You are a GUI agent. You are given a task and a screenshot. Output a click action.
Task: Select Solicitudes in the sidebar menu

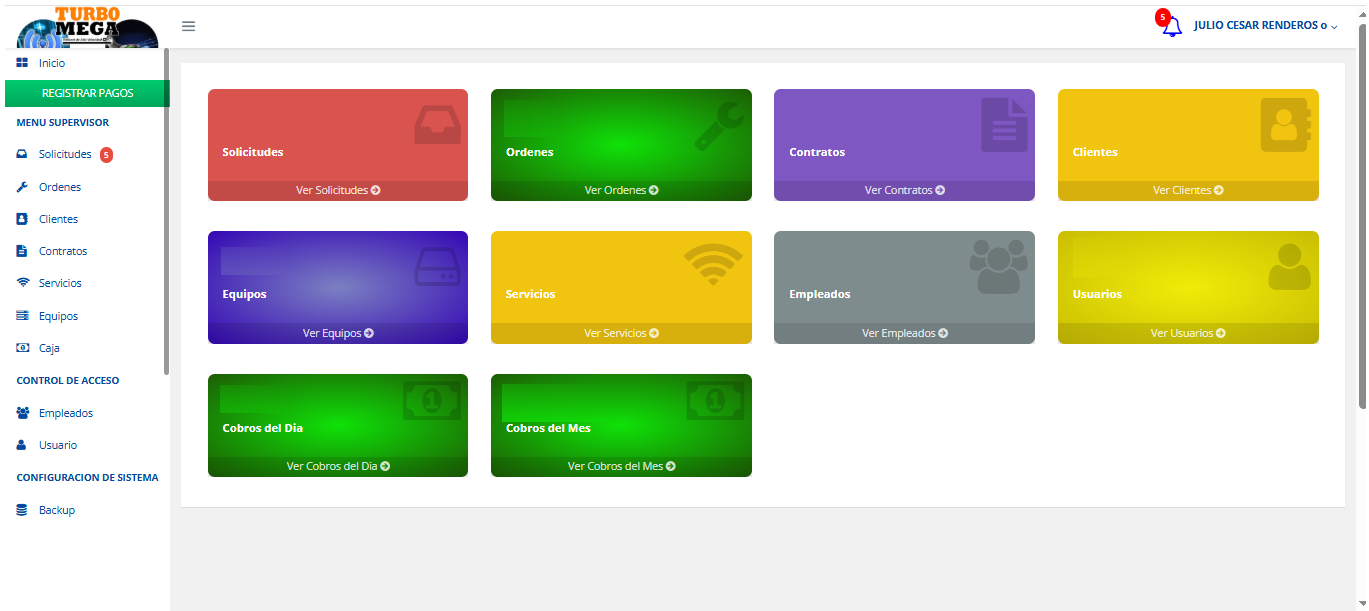(x=64, y=155)
